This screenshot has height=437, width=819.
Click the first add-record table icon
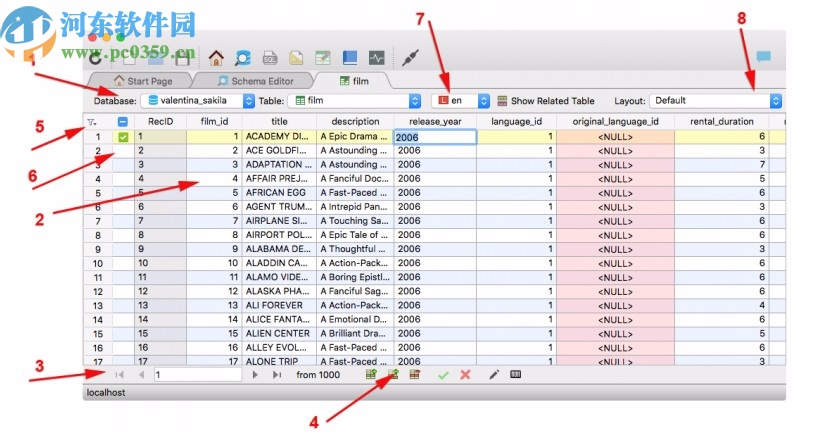(371, 374)
